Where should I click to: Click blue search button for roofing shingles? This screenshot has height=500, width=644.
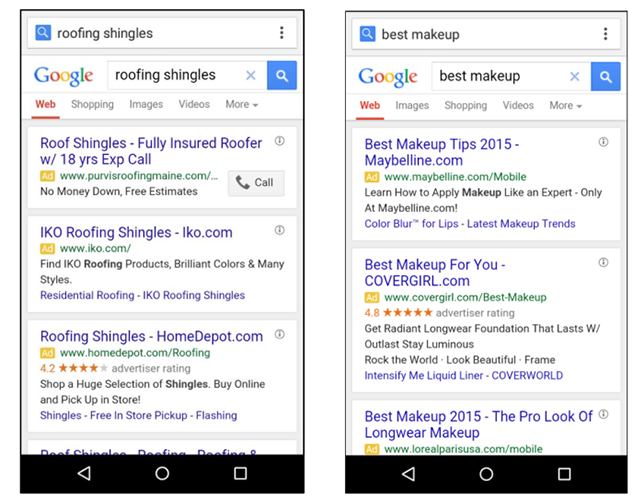[x=282, y=75]
